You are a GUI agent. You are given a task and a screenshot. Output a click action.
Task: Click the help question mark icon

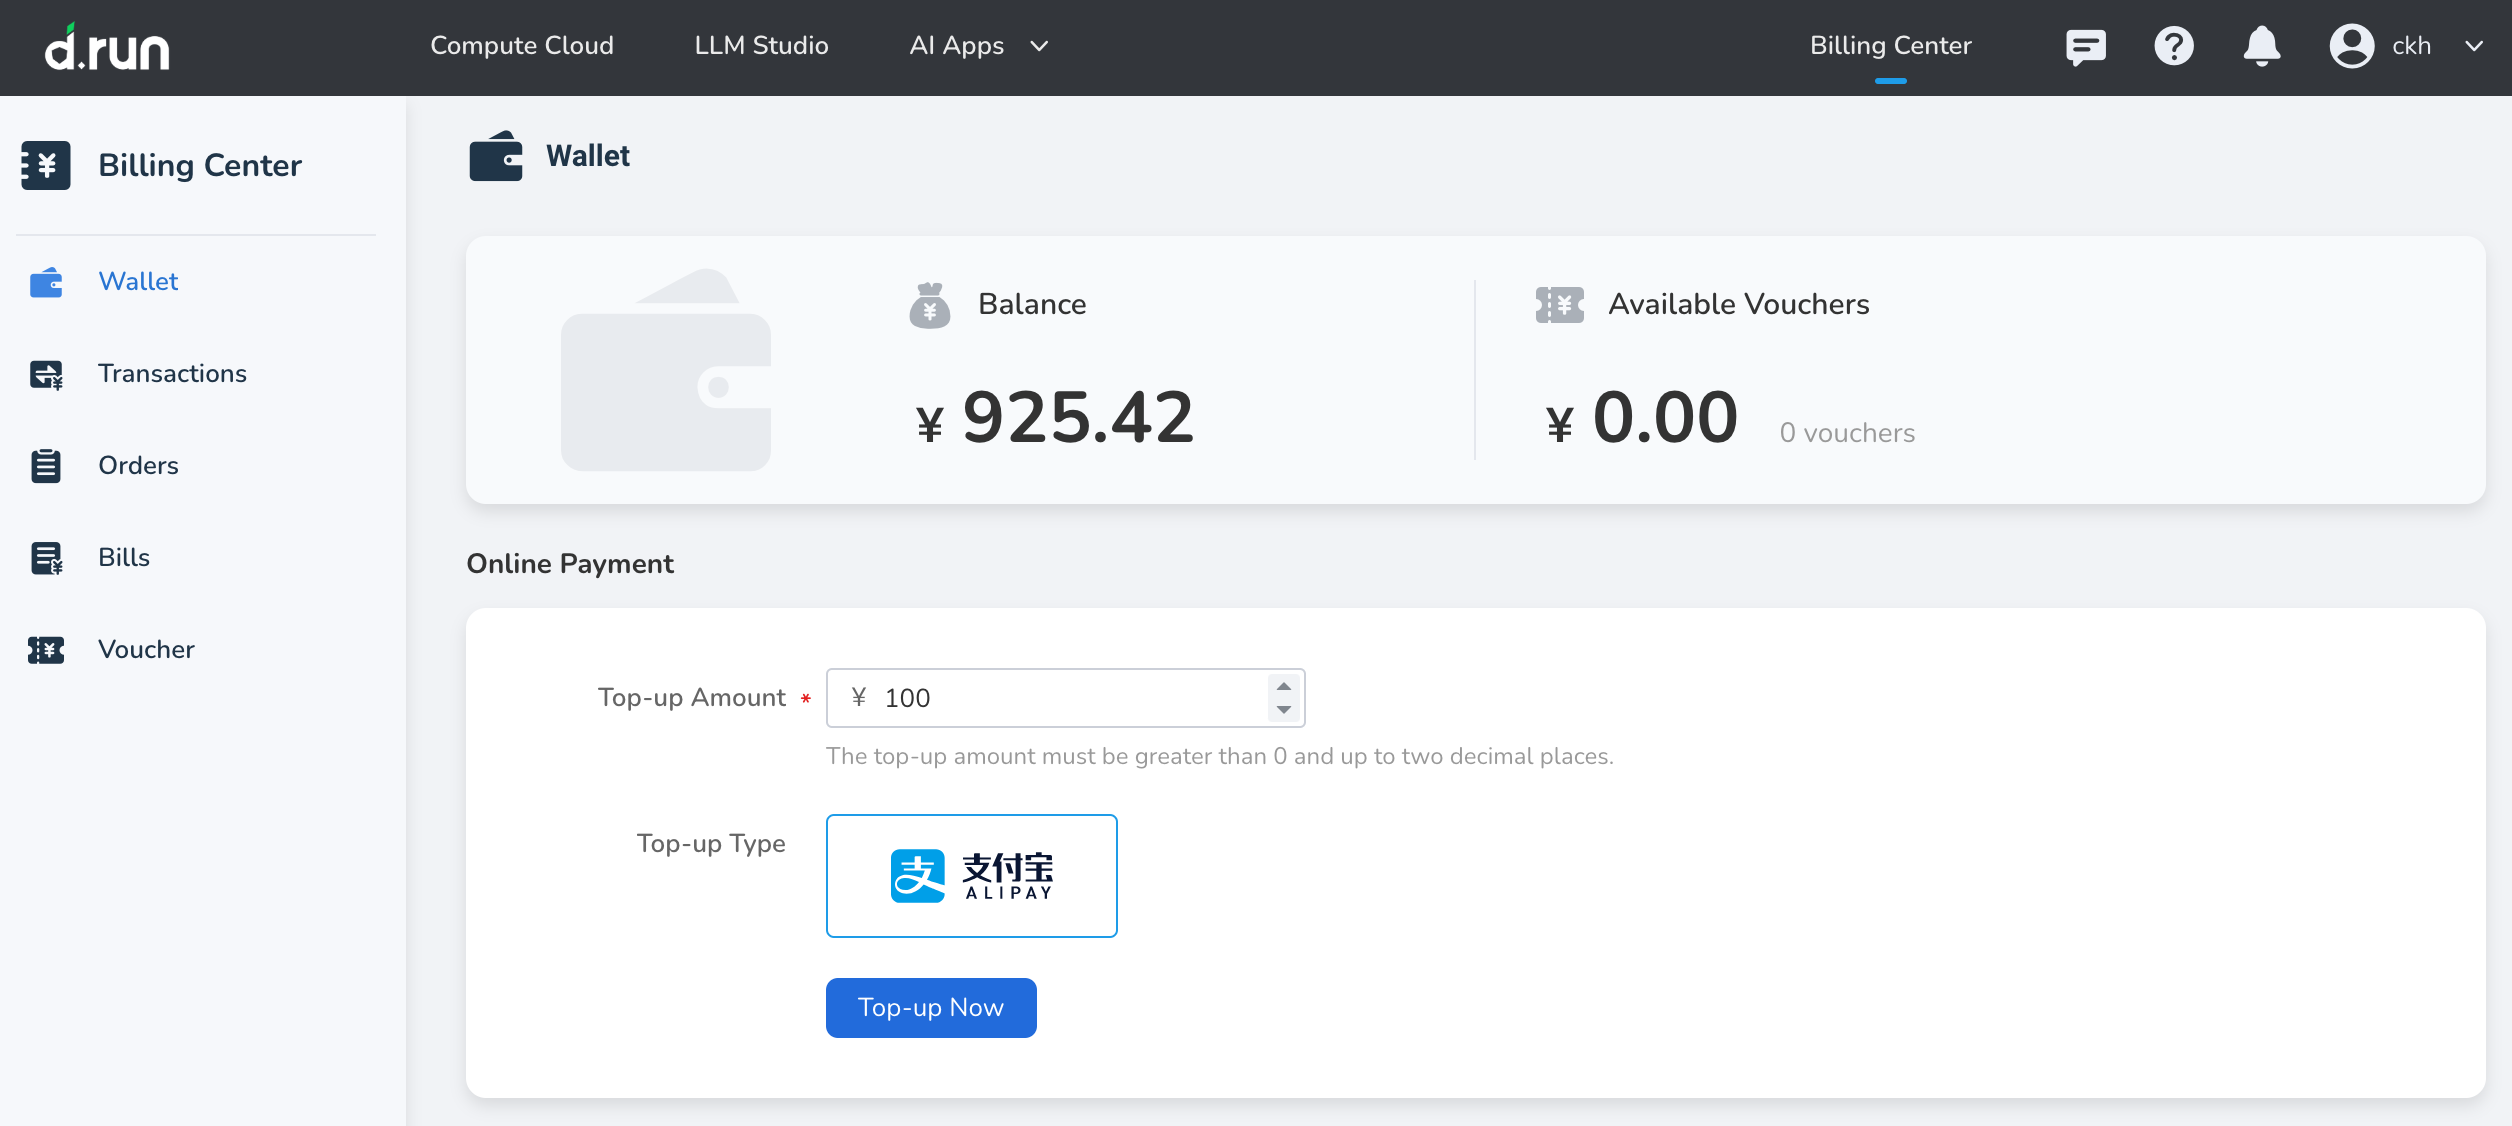coord(2173,46)
